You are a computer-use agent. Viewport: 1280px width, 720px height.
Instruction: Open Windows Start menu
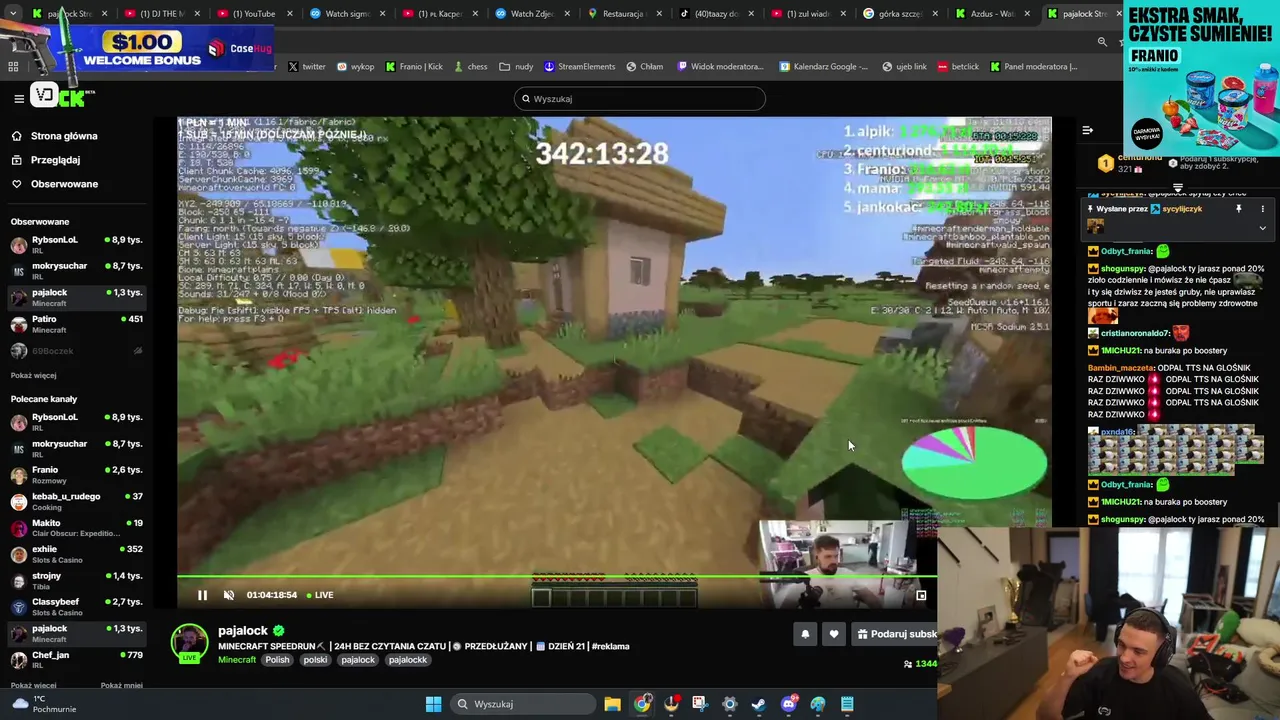coord(433,704)
